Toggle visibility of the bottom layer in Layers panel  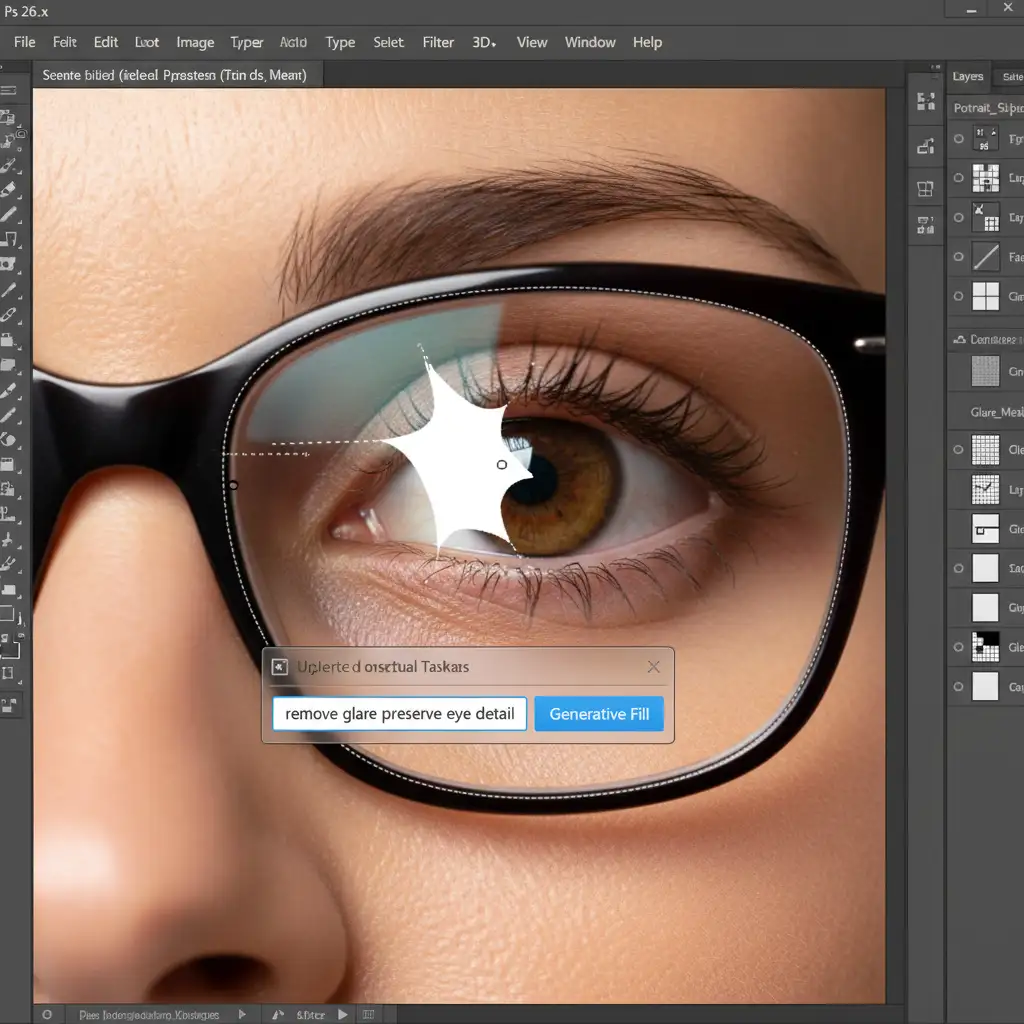coord(959,686)
